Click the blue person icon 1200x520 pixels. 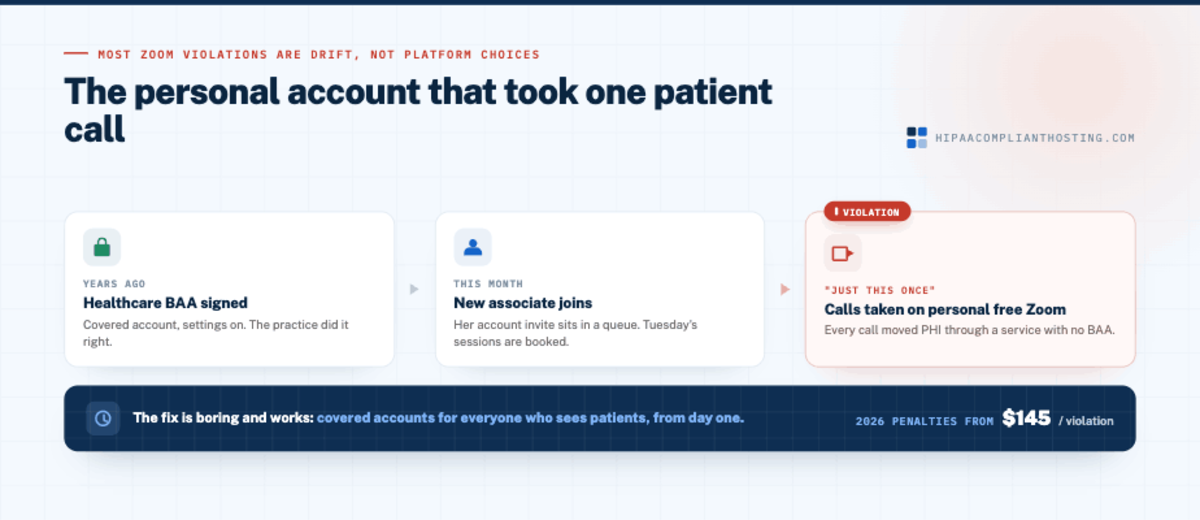tap(473, 247)
